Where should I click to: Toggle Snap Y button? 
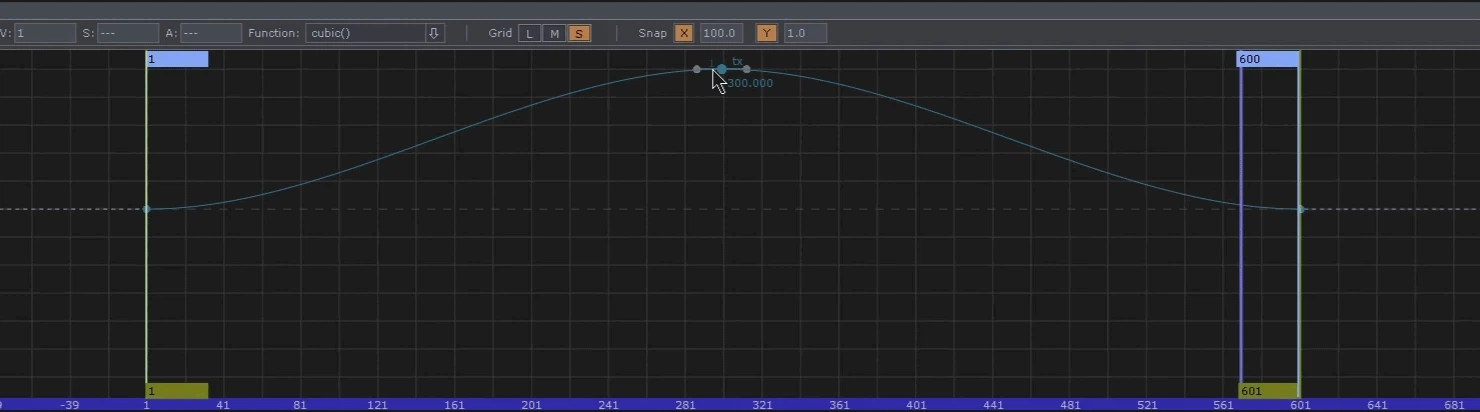[766, 33]
